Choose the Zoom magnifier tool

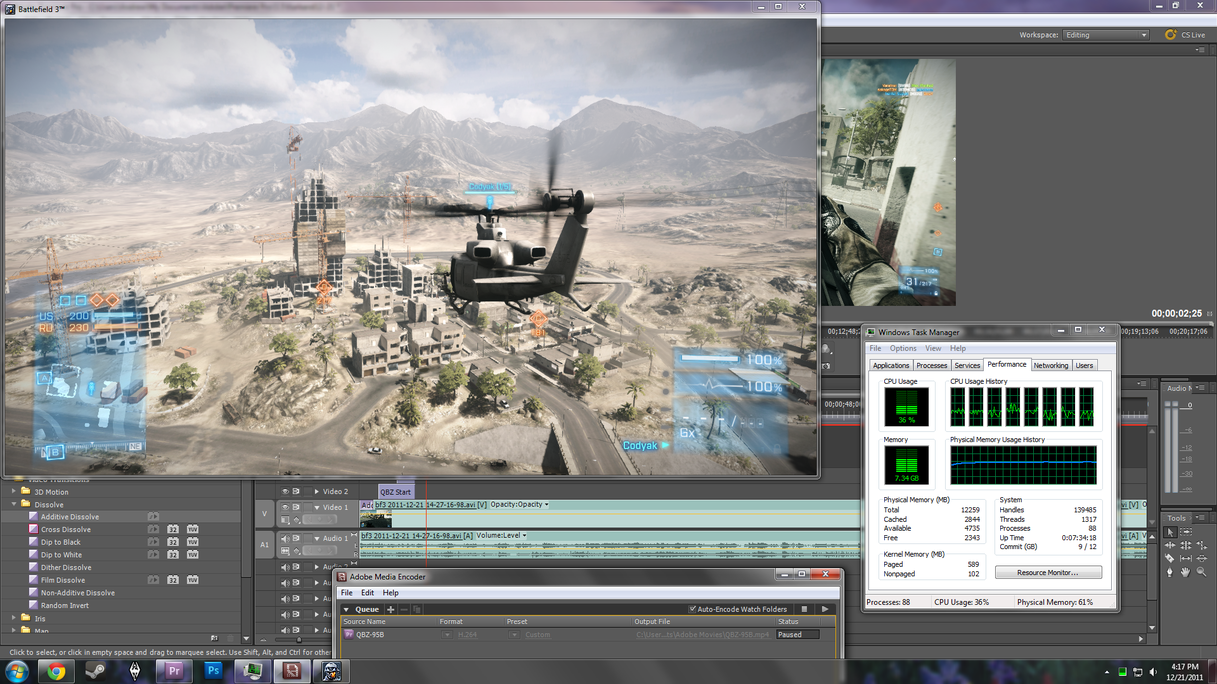coord(1202,572)
